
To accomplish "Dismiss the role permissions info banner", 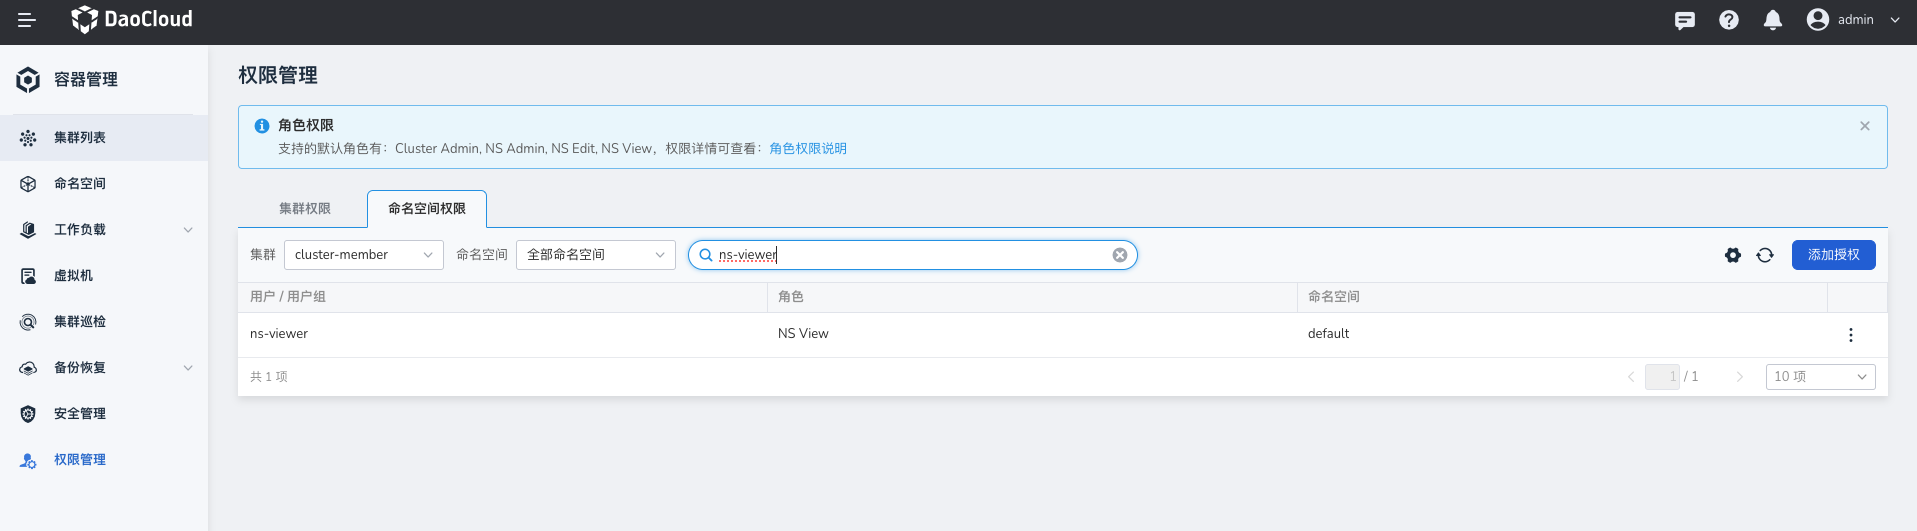I will tap(1865, 126).
